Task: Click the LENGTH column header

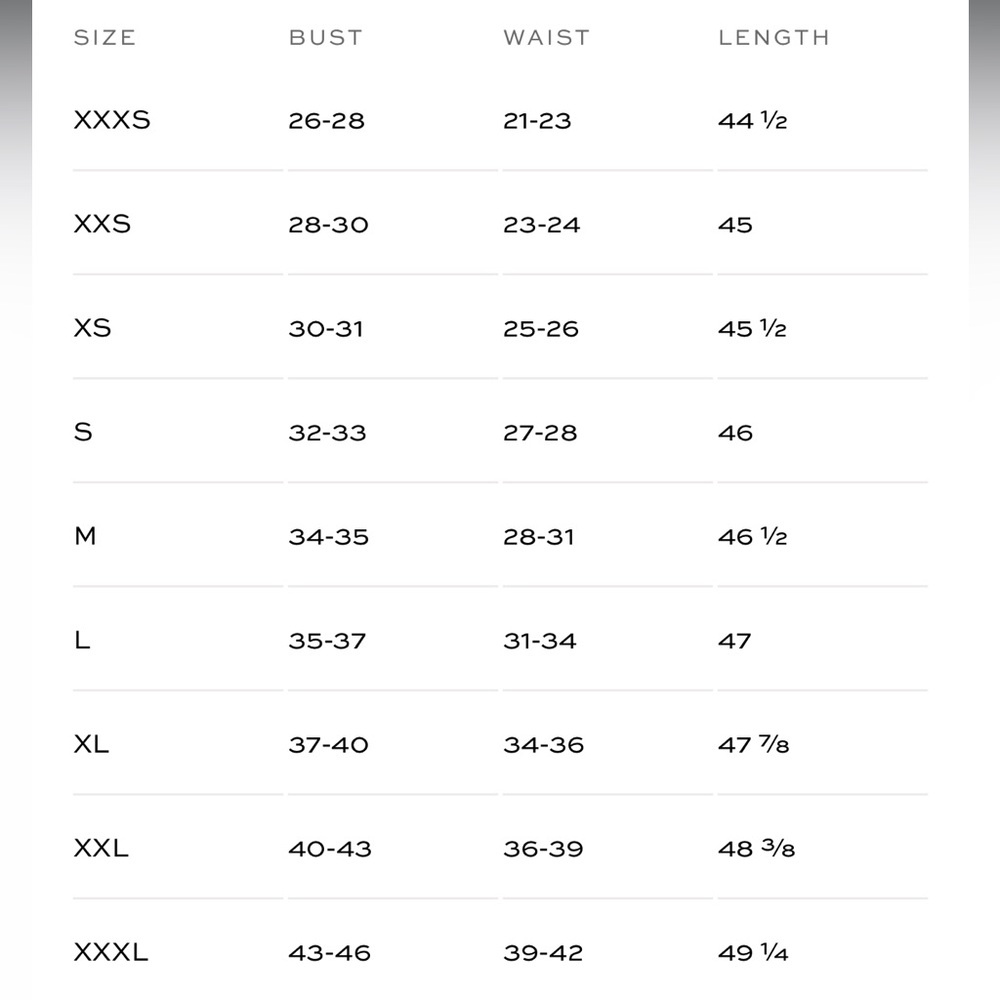Action: (x=774, y=38)
